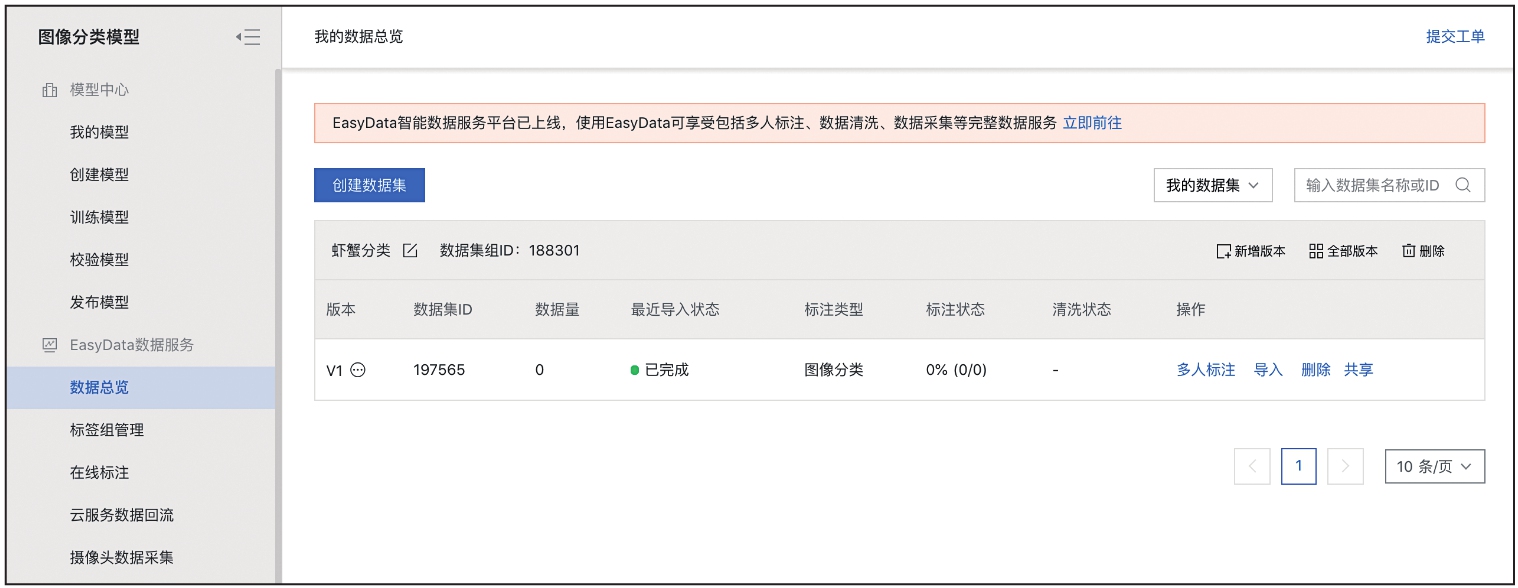Click the 虾蟹分类 dataset group name

point(361,251)
